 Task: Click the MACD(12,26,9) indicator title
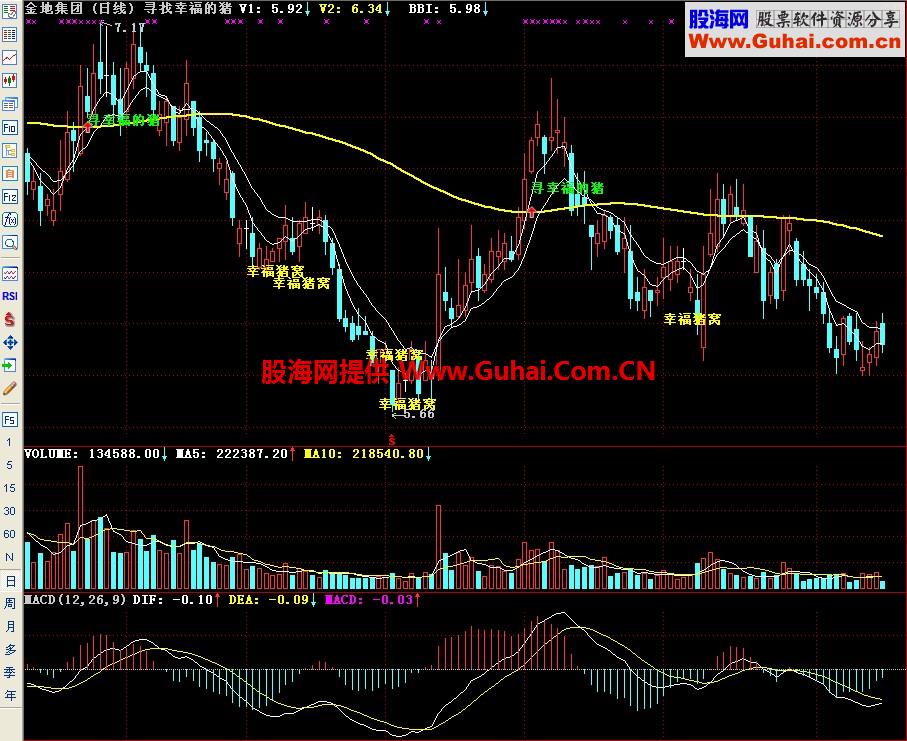(75, 600)
